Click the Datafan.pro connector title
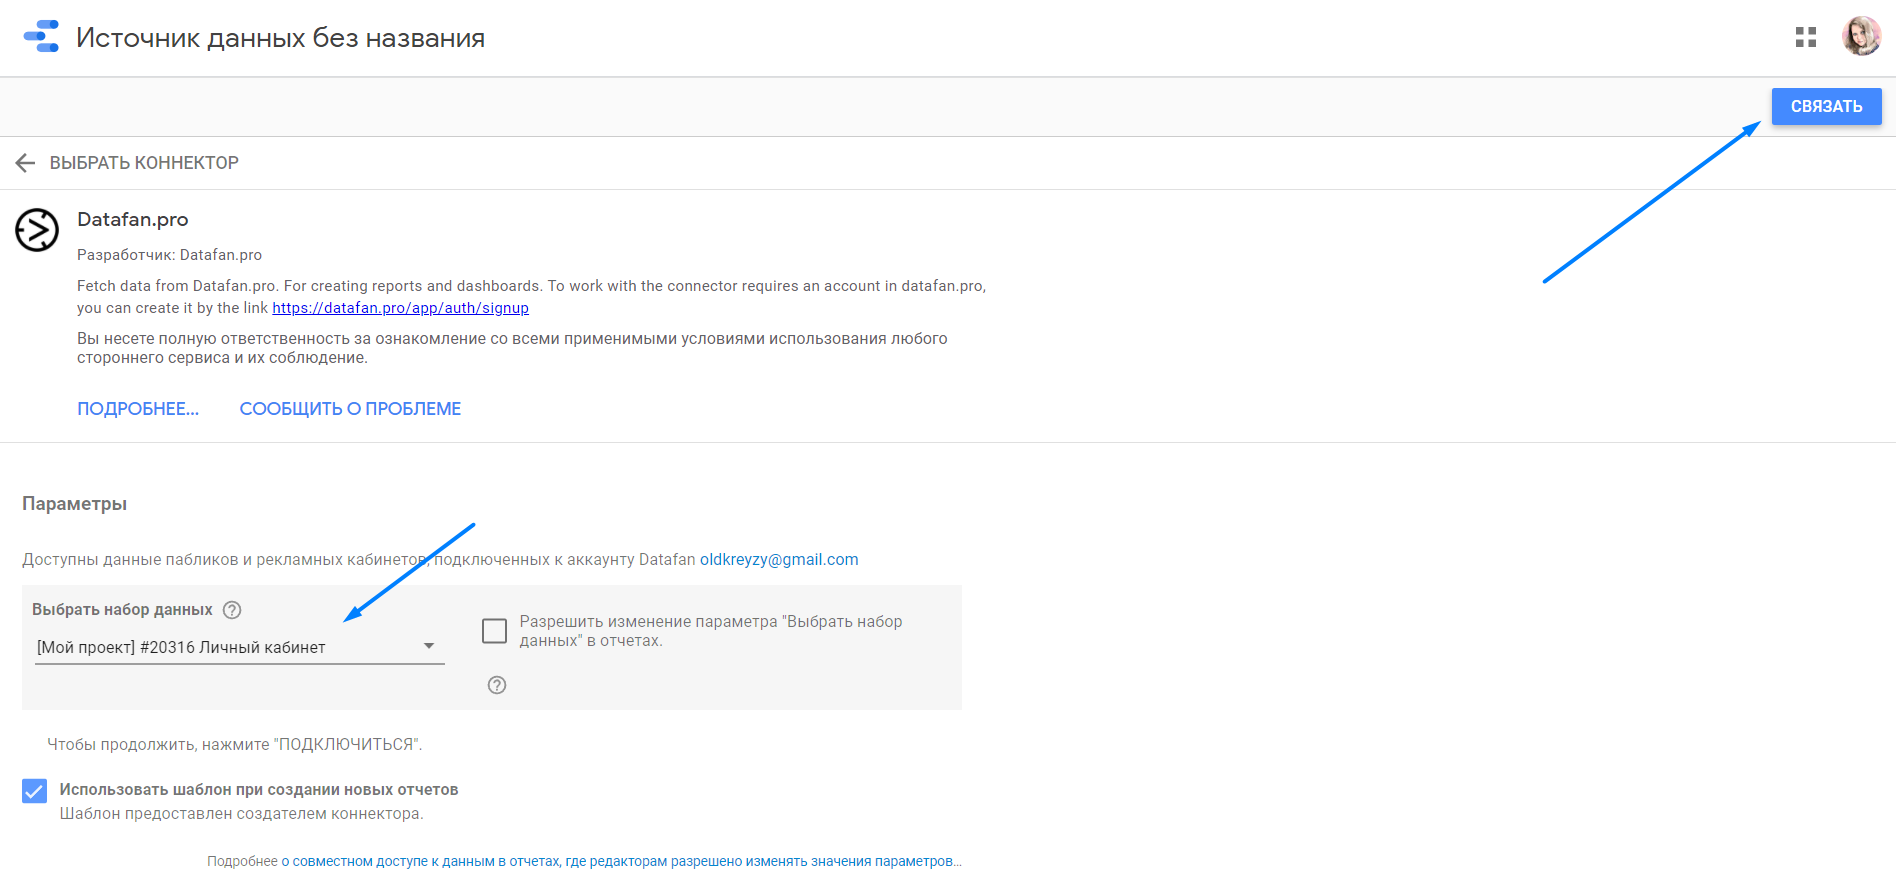1896x885 pixels. coord(132,219)
